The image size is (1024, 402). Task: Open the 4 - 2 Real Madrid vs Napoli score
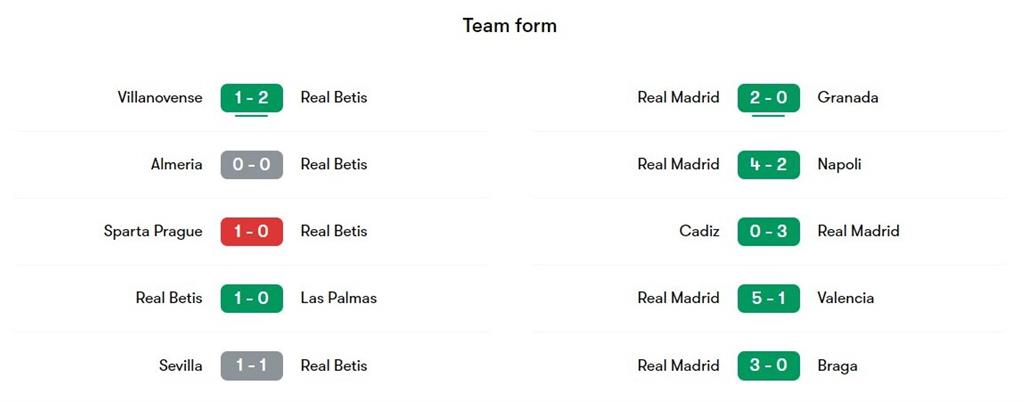tap(768, 165)
